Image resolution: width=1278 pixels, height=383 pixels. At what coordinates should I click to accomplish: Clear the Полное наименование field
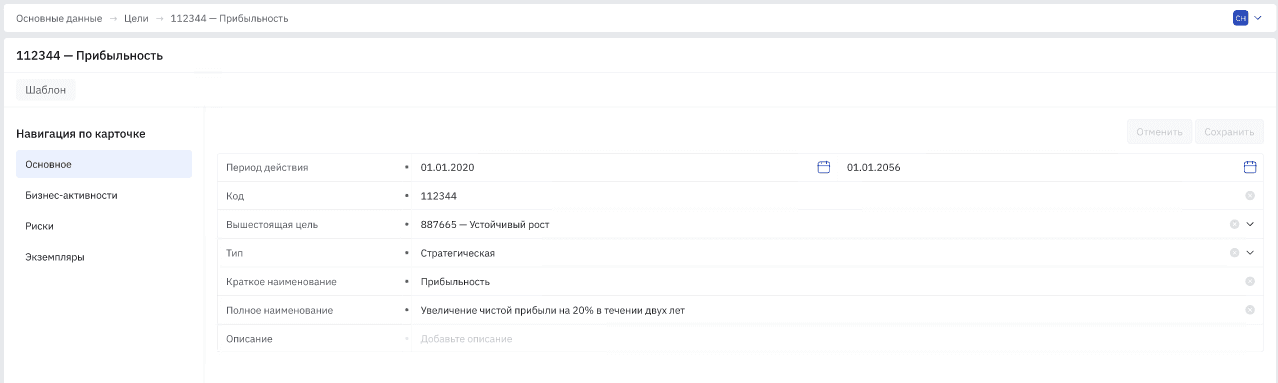[x=1249, y=310]
